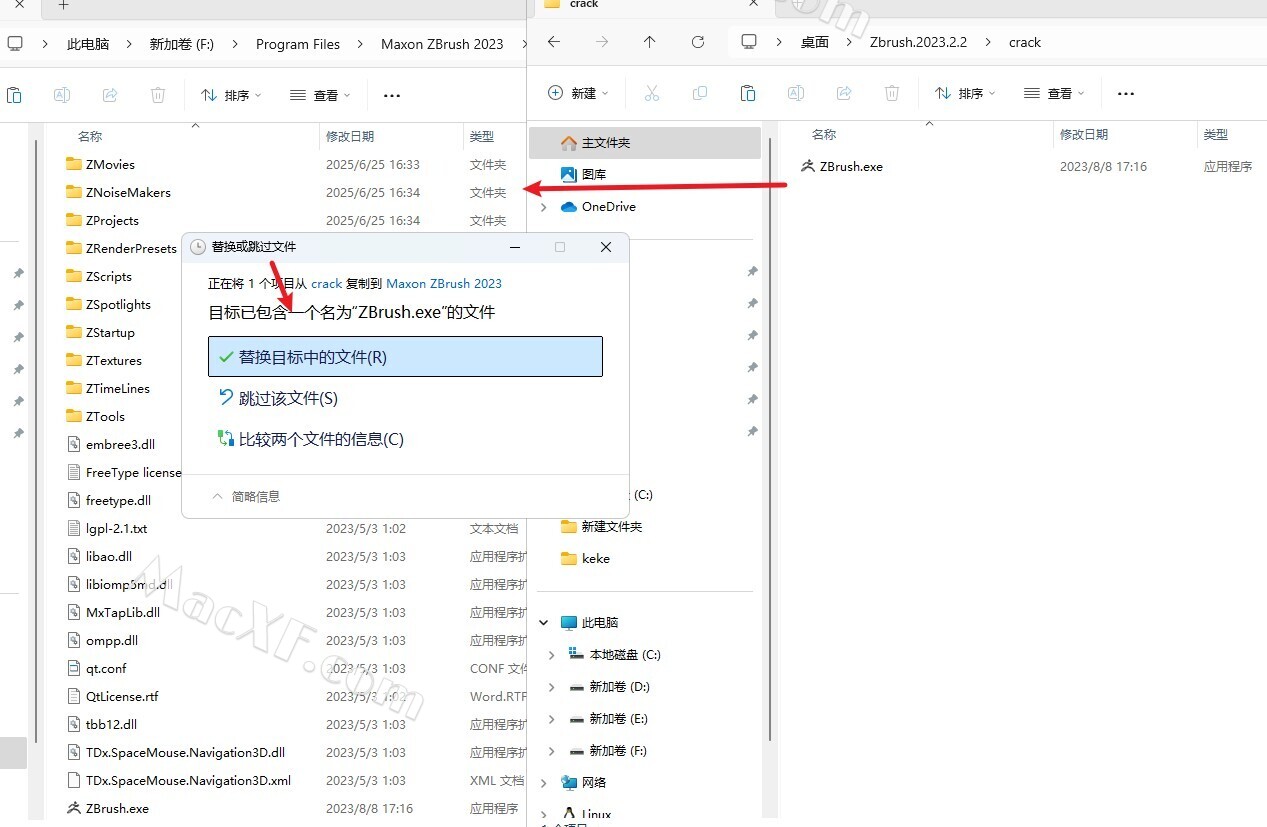
Task: Select 主文件夹 in the crack window sidebar
Action: [644, 142]
